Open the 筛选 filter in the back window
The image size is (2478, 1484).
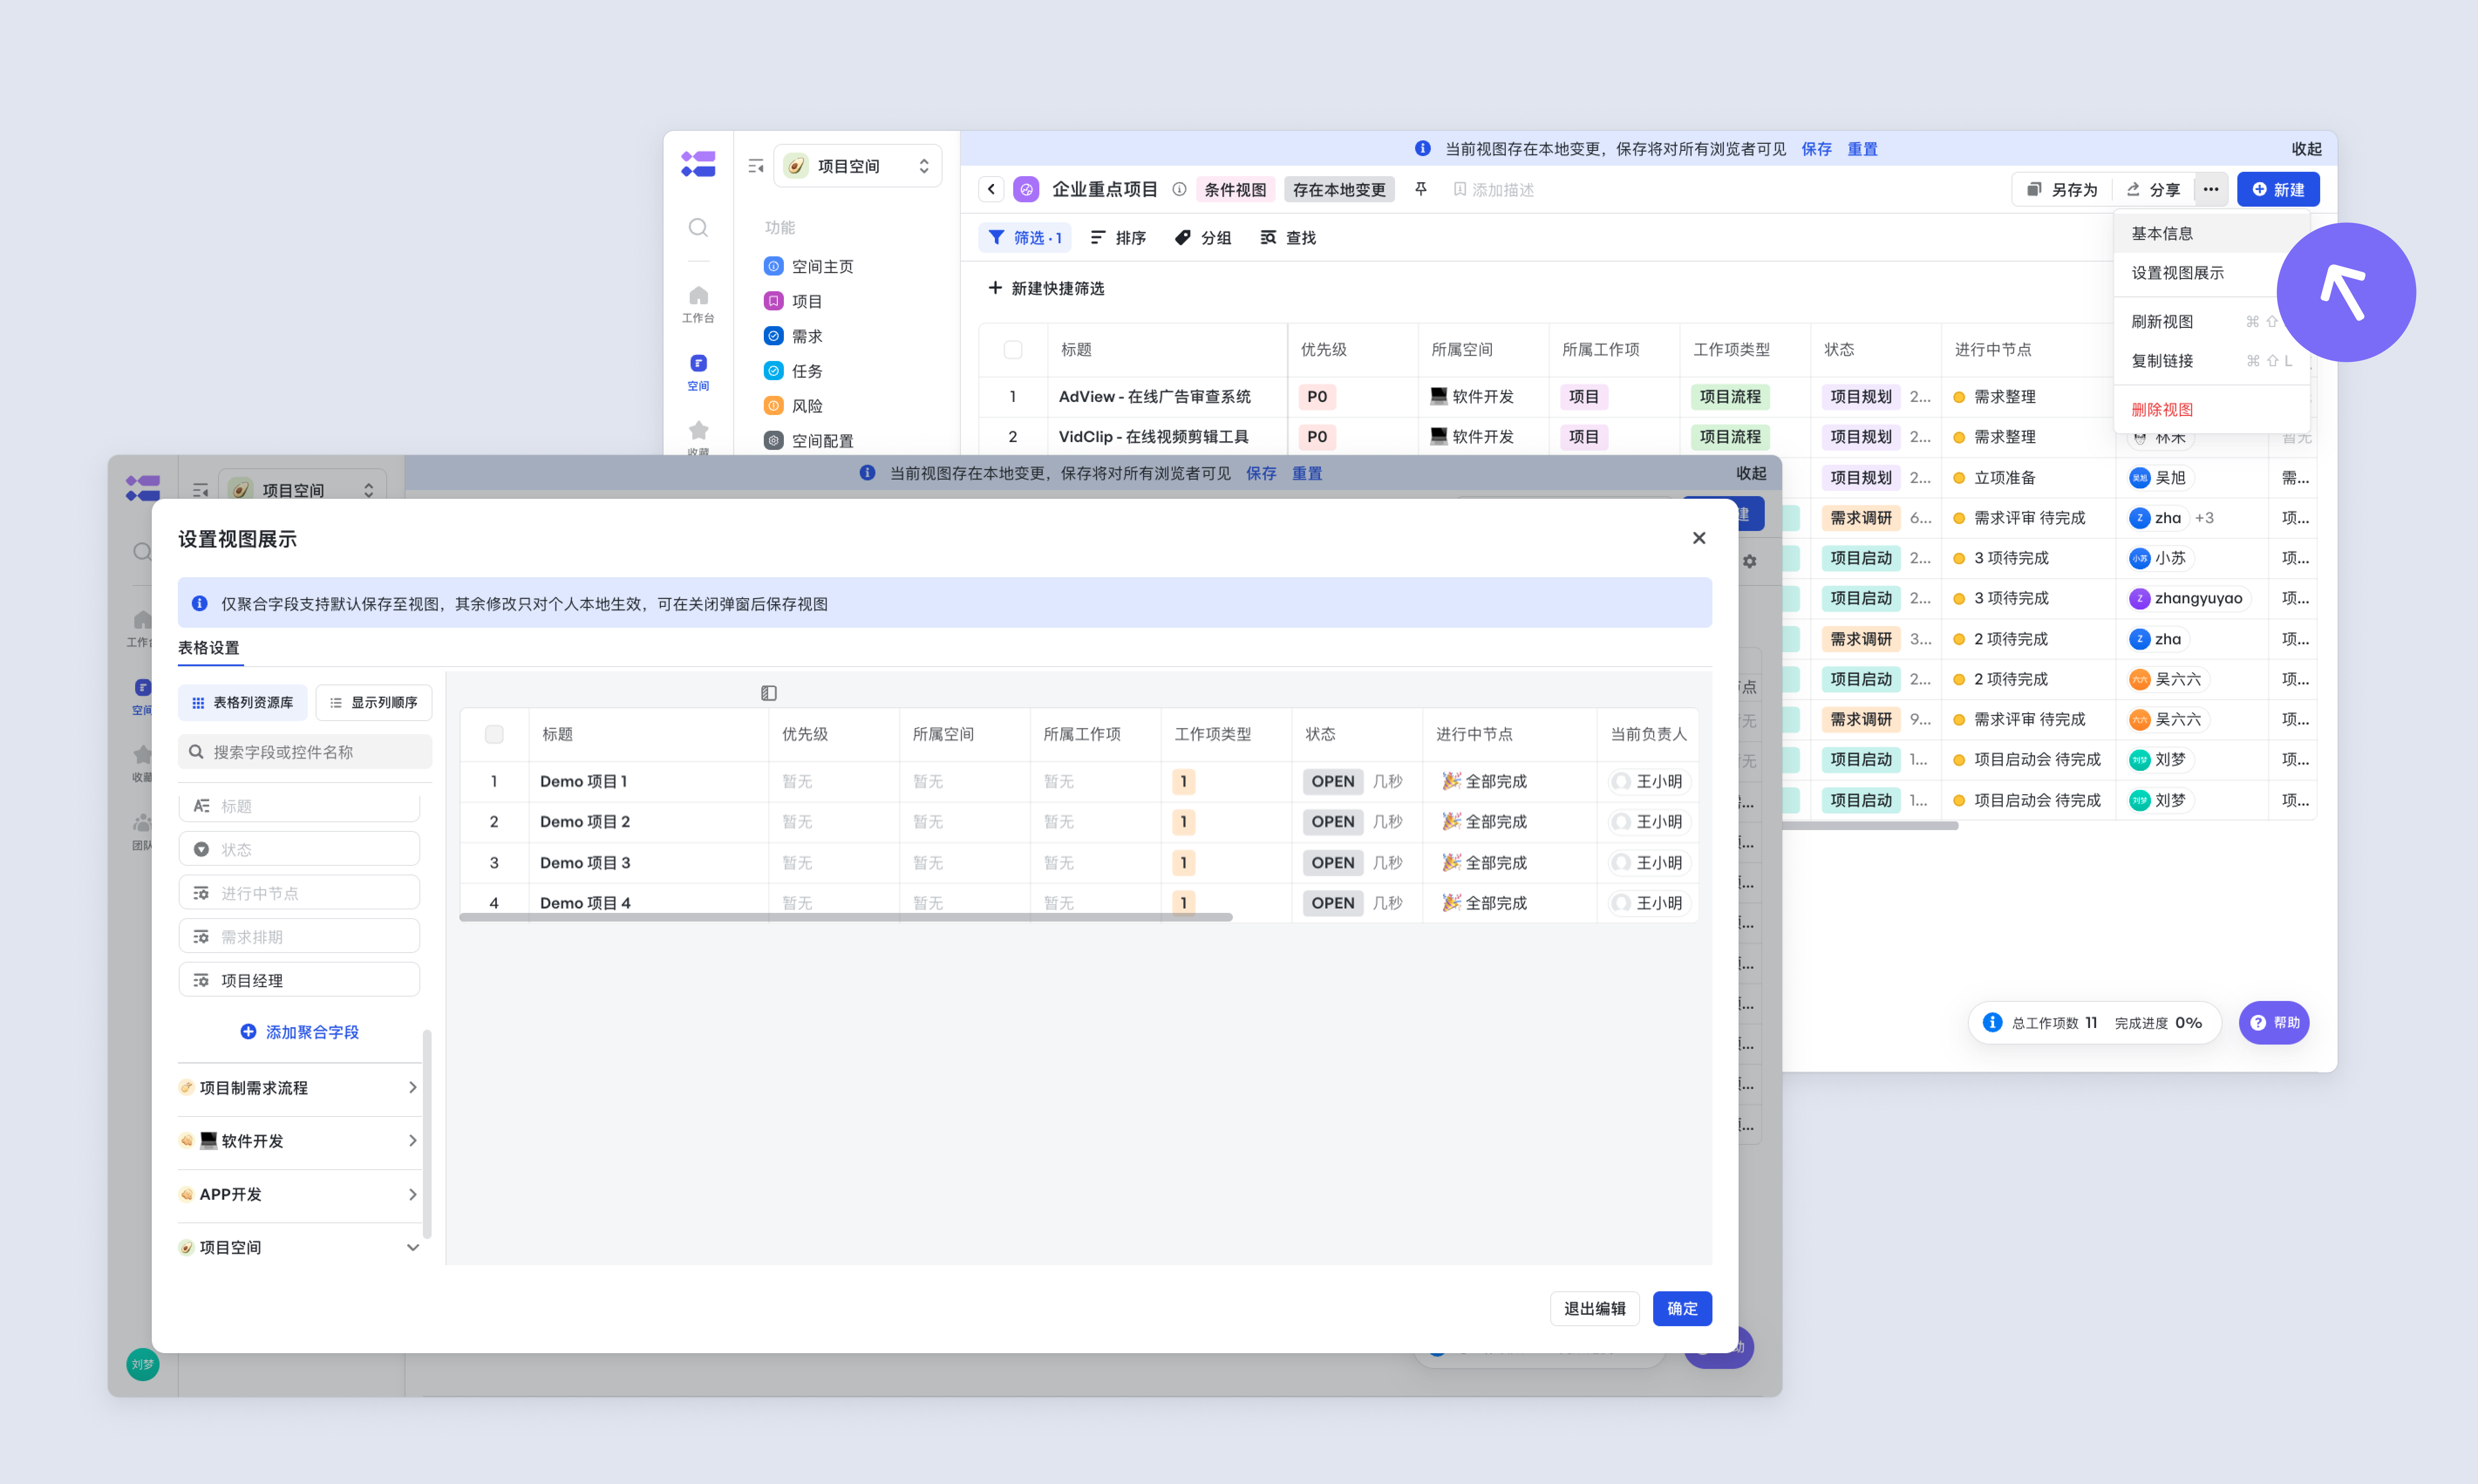(1025, 238)
